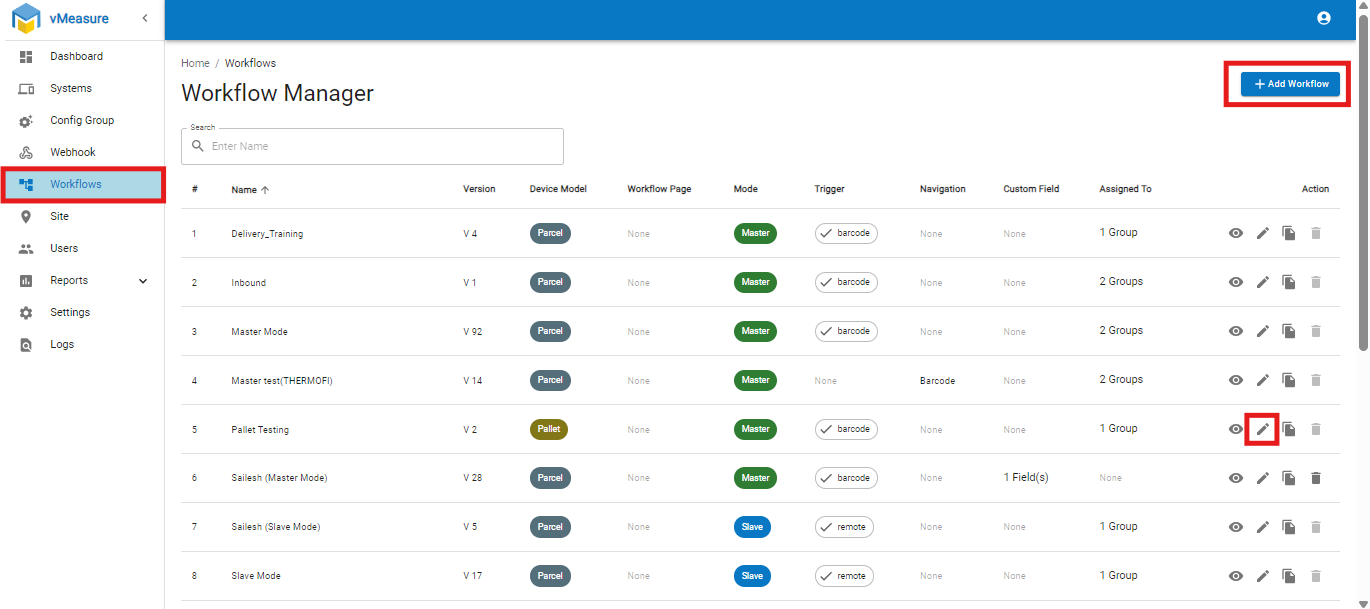1370x609 pixels.
Task: Expand the Reports submenu arrow
Action: click(143, 281)
